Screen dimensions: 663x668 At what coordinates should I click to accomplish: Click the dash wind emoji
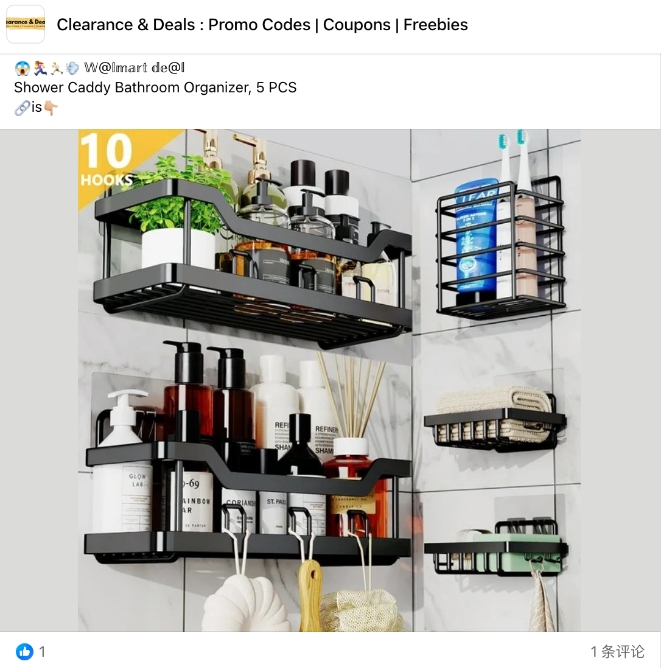pos(72,68)
